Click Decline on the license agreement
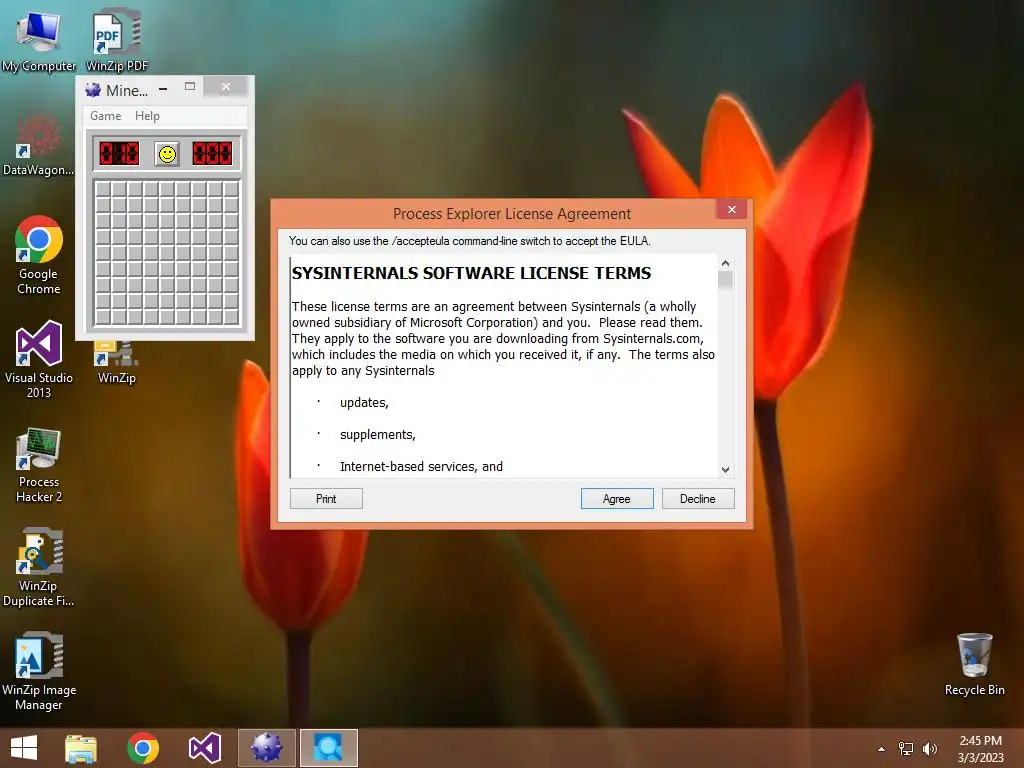1024x768 pixels. [698, 498]
